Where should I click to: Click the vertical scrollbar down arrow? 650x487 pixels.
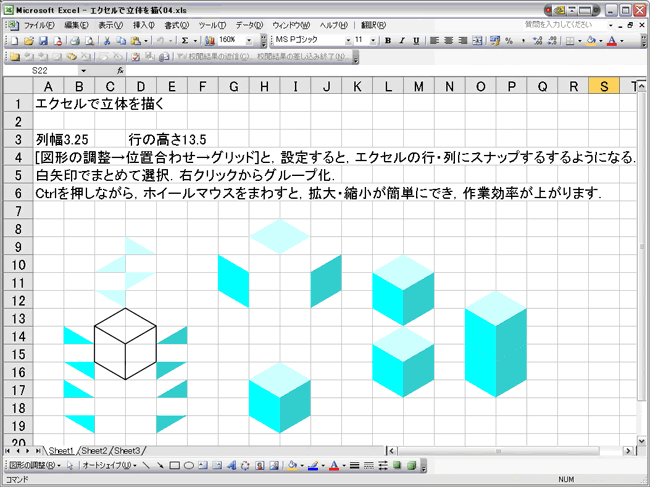(641, 441)
